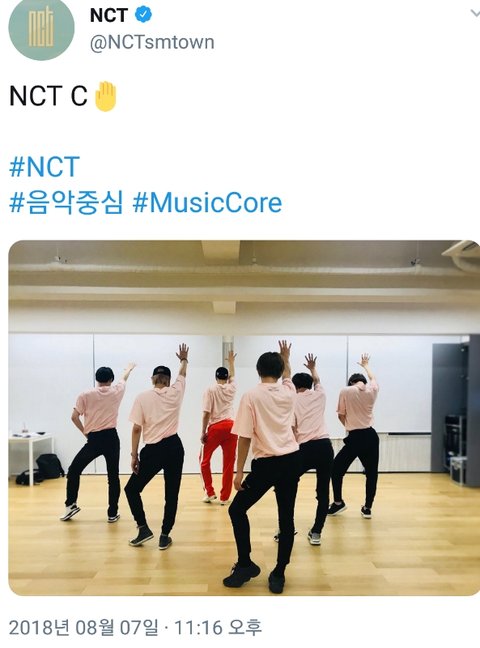Click the raised hand emoji
The width and height of the screenshot is (480, 648).
point(106,96)
